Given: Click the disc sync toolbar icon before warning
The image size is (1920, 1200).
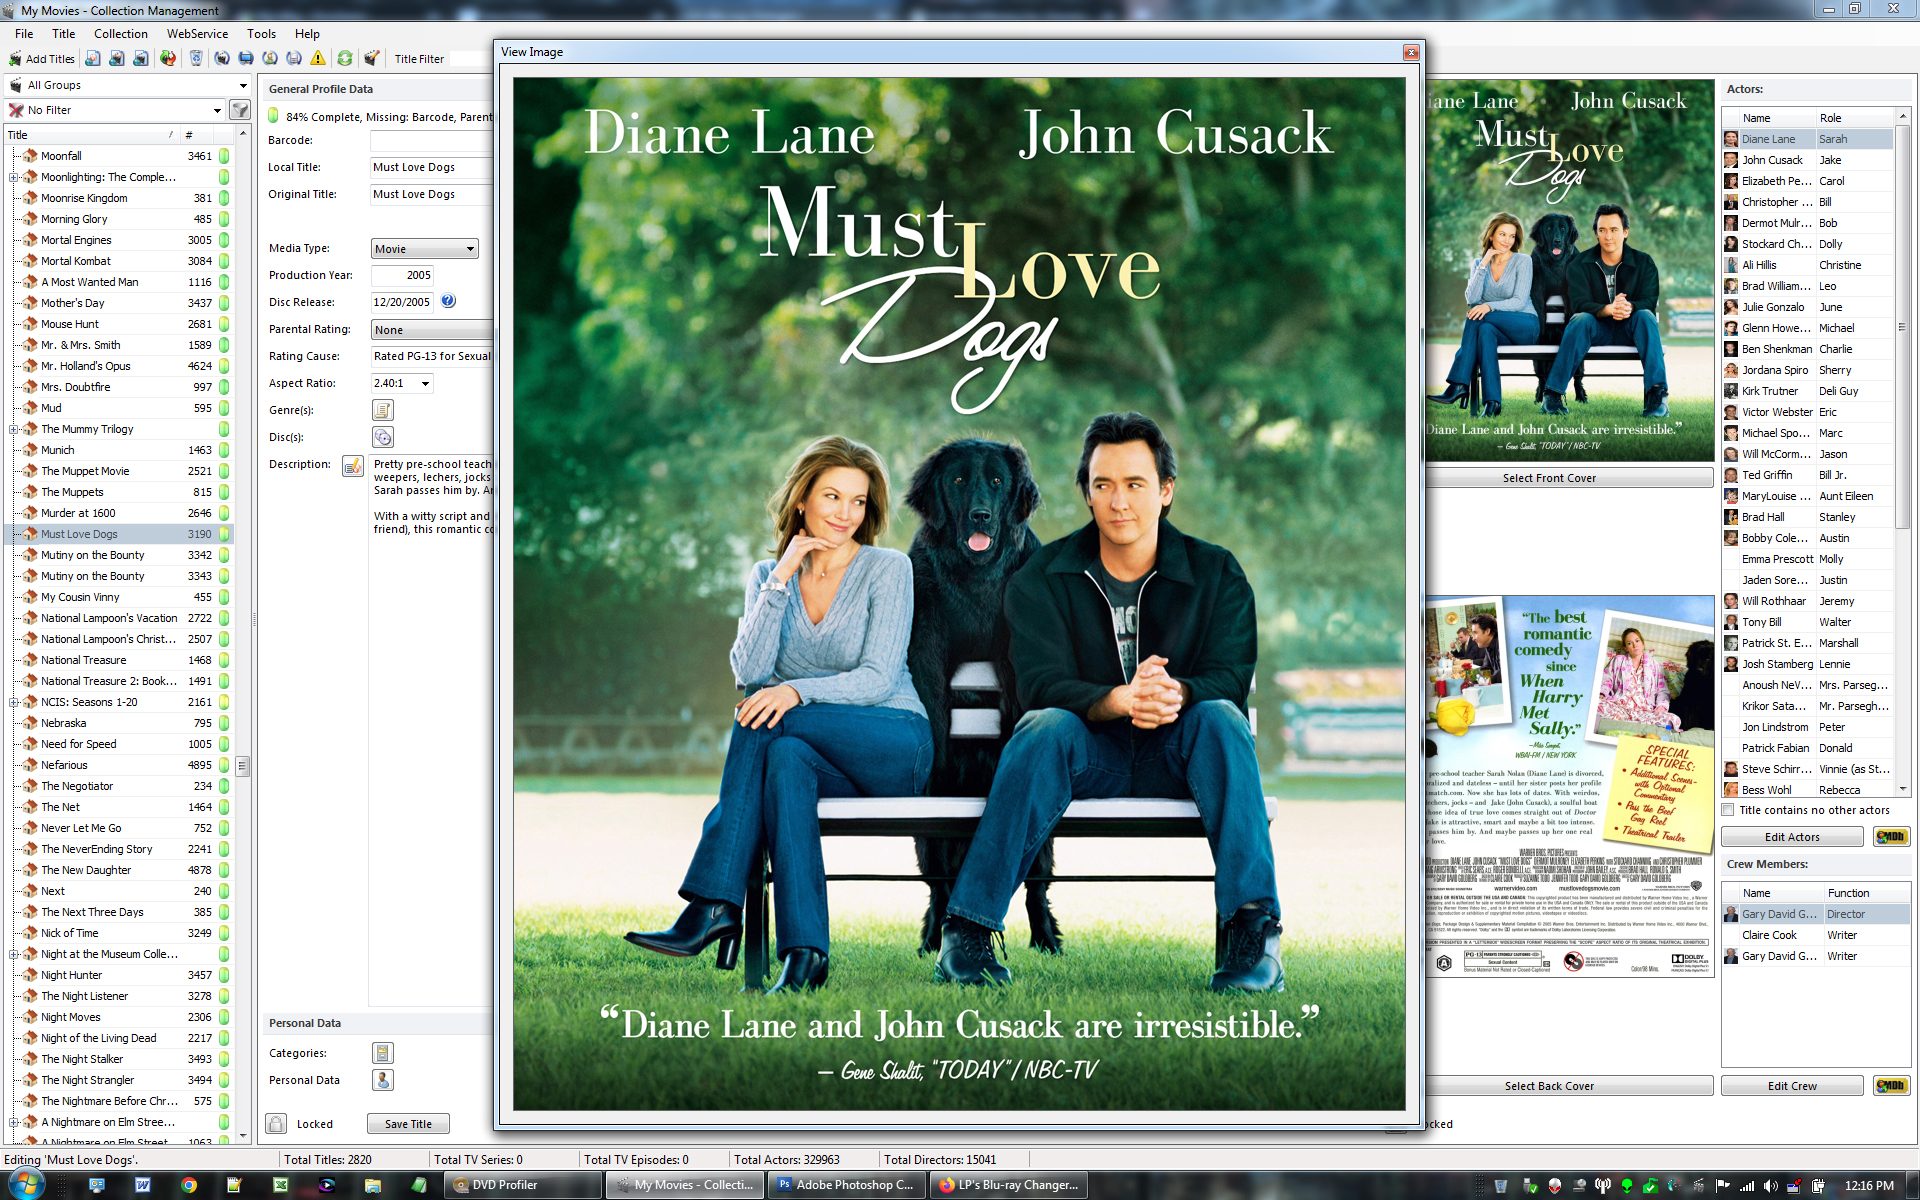Looking at the screenshot, I should coord(294,59).
